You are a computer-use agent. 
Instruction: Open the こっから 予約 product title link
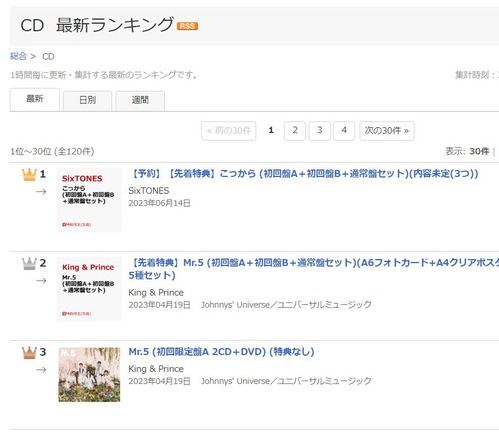pyautogui.click(x=304, y=174)
